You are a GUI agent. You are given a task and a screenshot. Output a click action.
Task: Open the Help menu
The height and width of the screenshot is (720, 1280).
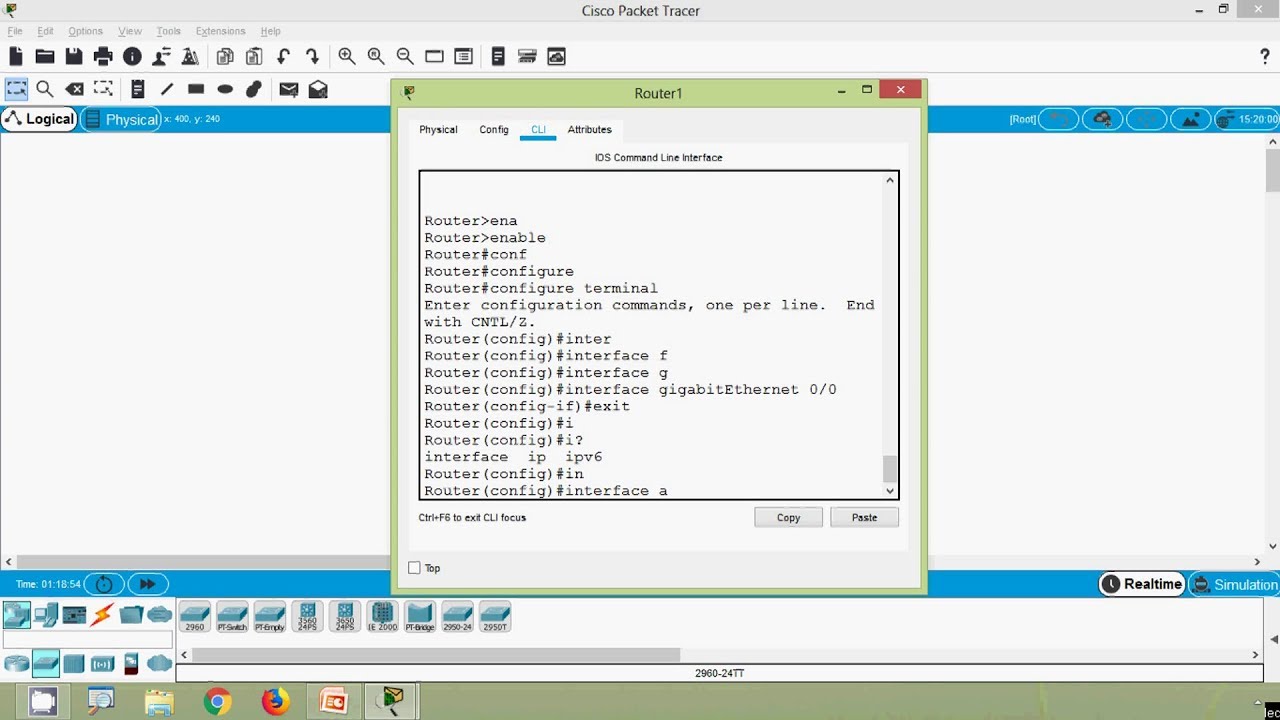(270, 31)
